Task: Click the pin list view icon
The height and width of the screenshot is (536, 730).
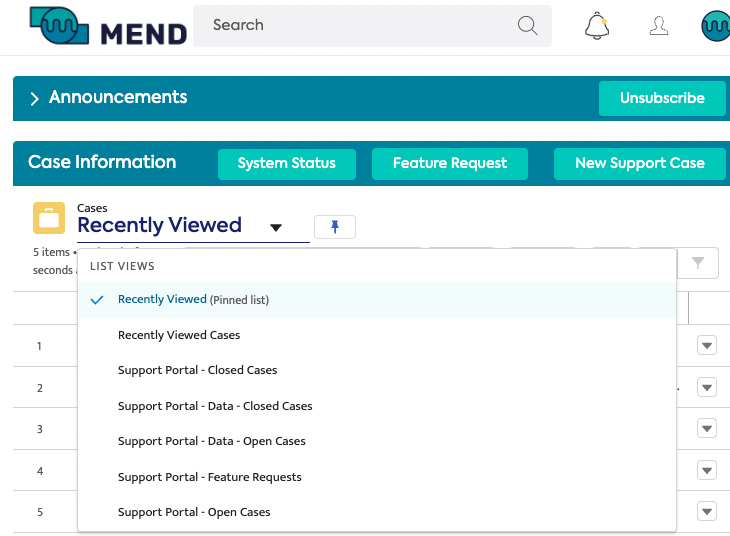Action: 334,227
